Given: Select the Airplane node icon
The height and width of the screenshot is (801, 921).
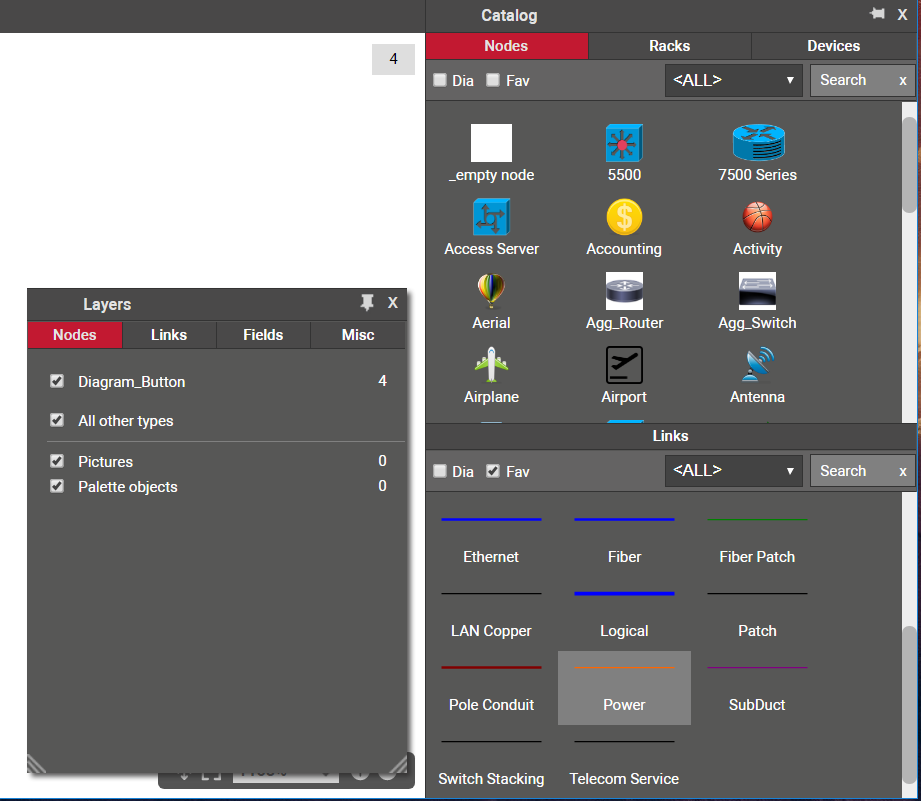Looking at the screenshot, I should click(491, 365).
